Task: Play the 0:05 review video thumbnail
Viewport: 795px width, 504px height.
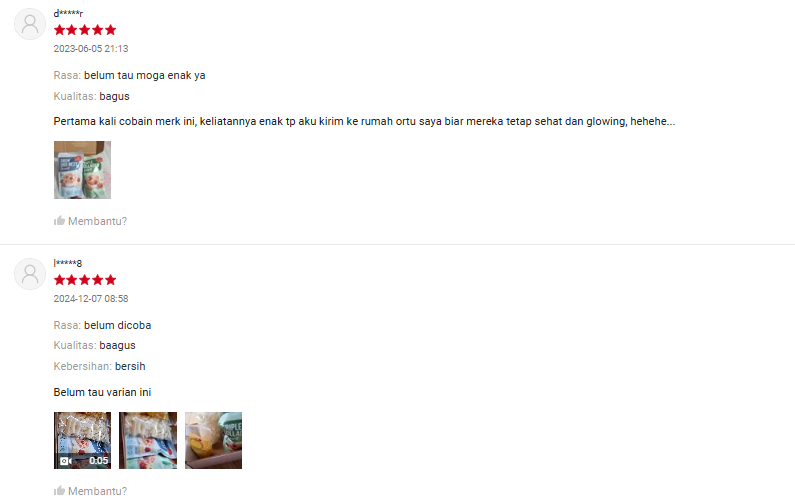Action: [x=82, y=440]
